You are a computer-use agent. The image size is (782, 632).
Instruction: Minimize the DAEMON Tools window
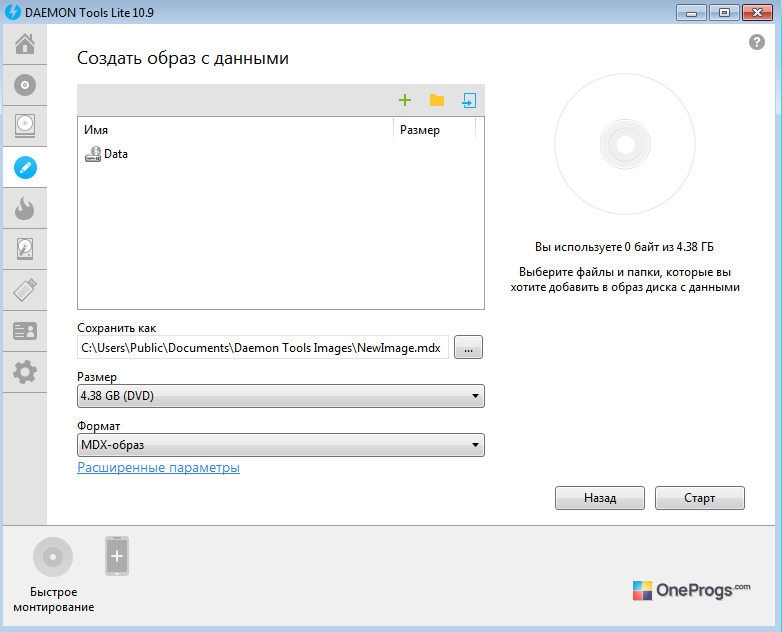coord(691,12)
